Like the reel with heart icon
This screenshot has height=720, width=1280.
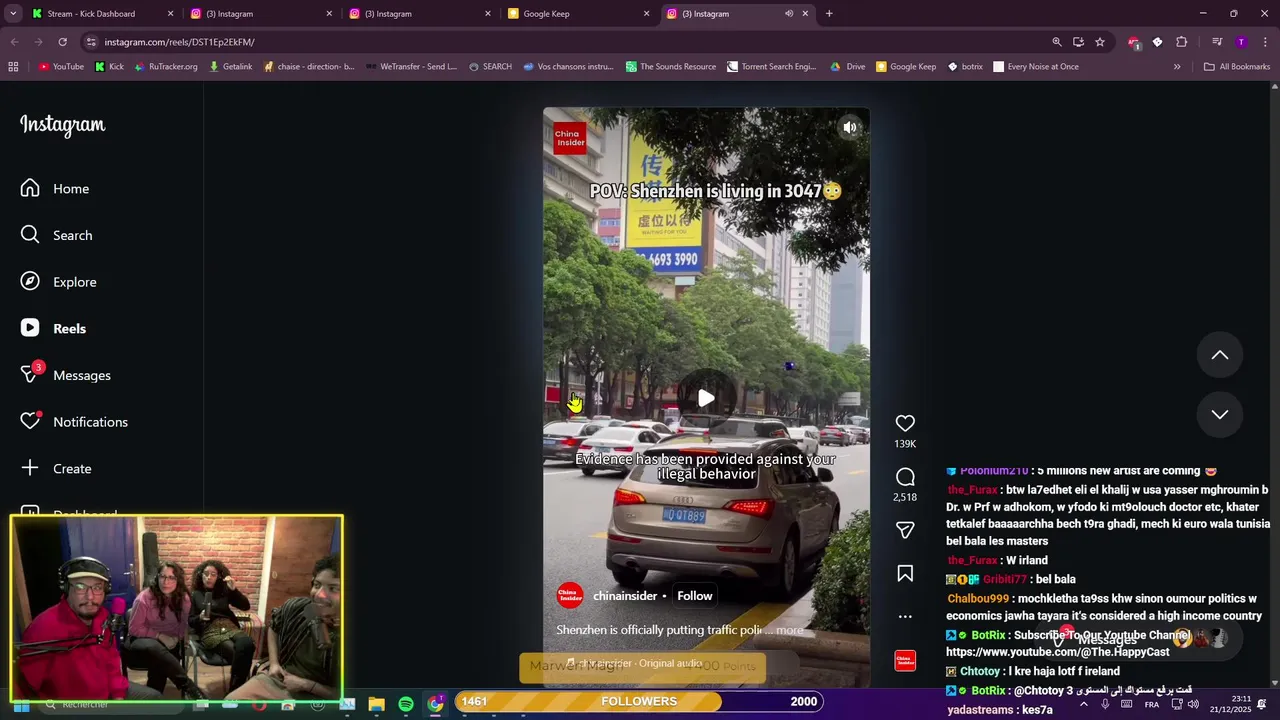click(x=905, y=423)
